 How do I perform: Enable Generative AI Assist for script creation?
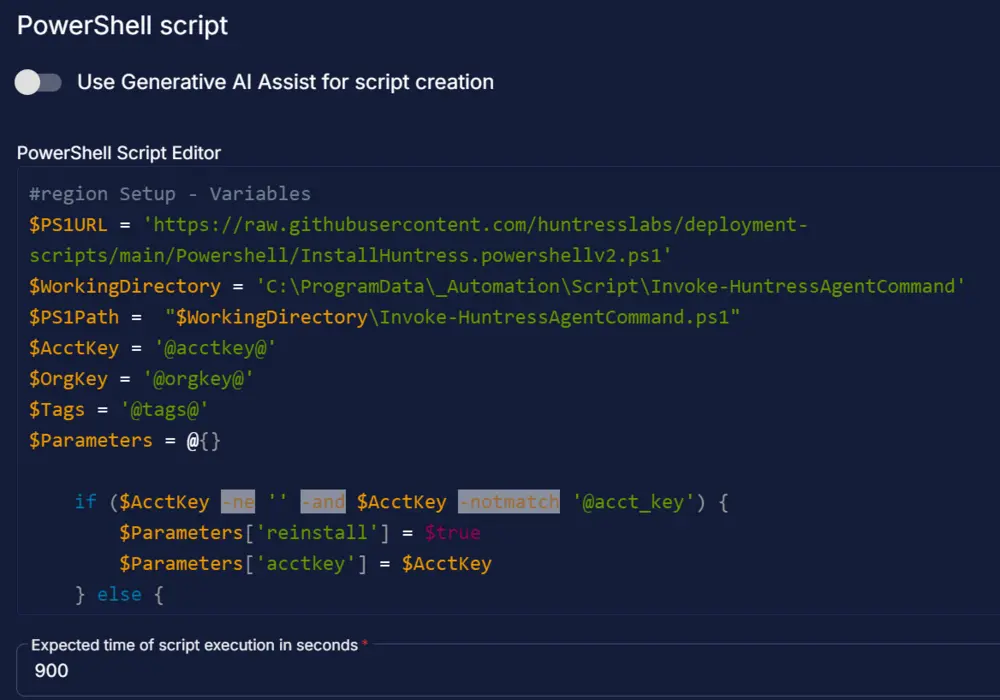click(38, 82)
